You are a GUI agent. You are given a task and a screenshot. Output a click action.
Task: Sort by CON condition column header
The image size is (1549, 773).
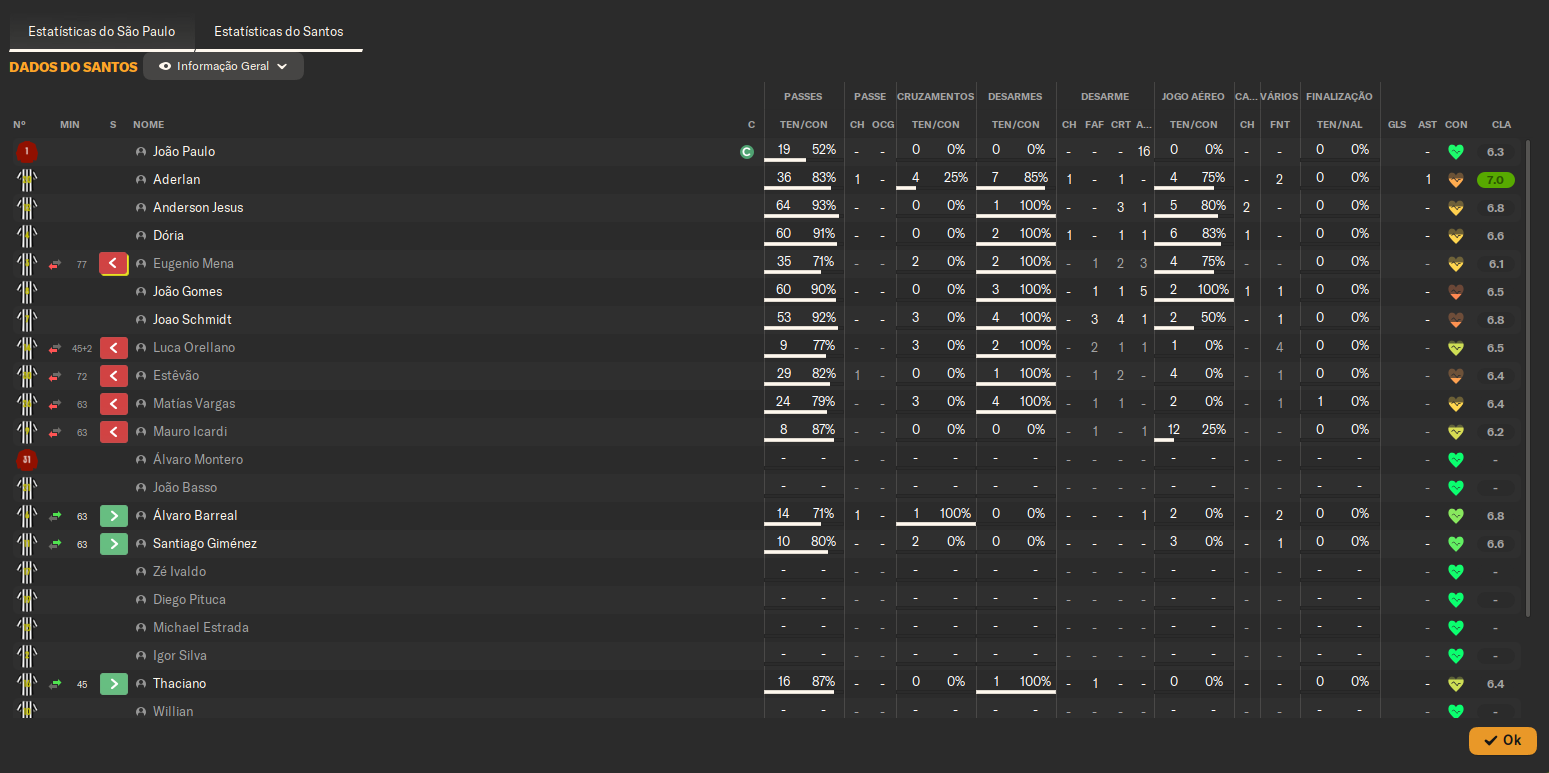click(1456, 125)
